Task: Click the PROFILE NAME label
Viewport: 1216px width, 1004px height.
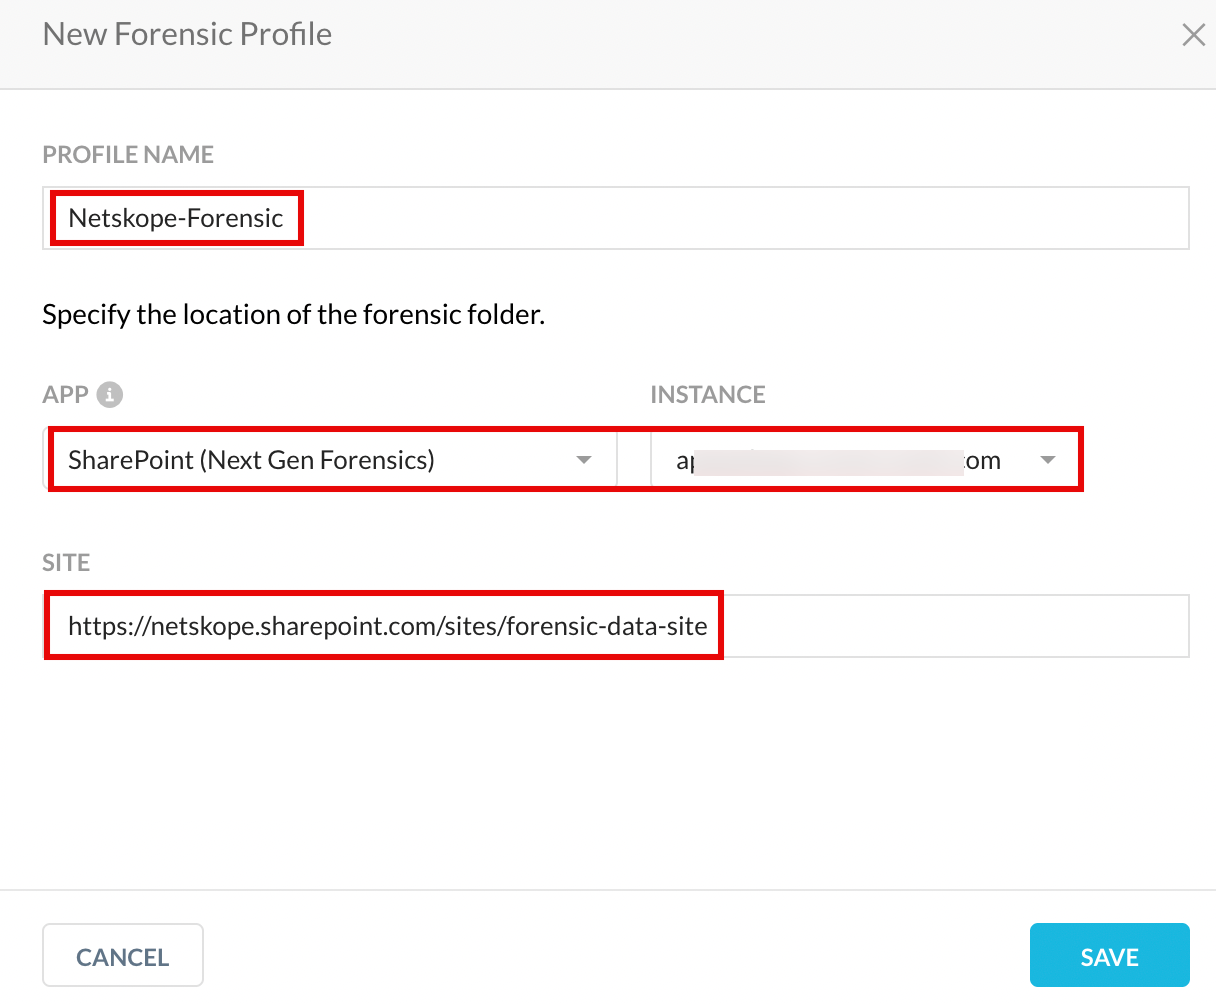Action: click(x=128, y=154)
